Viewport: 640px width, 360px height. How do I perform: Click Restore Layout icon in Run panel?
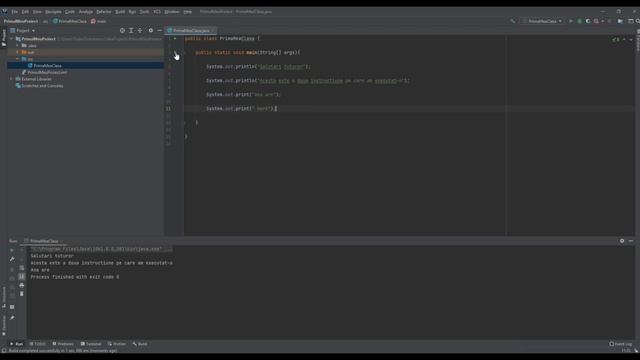pyautogui.click(x=12, y=307)
